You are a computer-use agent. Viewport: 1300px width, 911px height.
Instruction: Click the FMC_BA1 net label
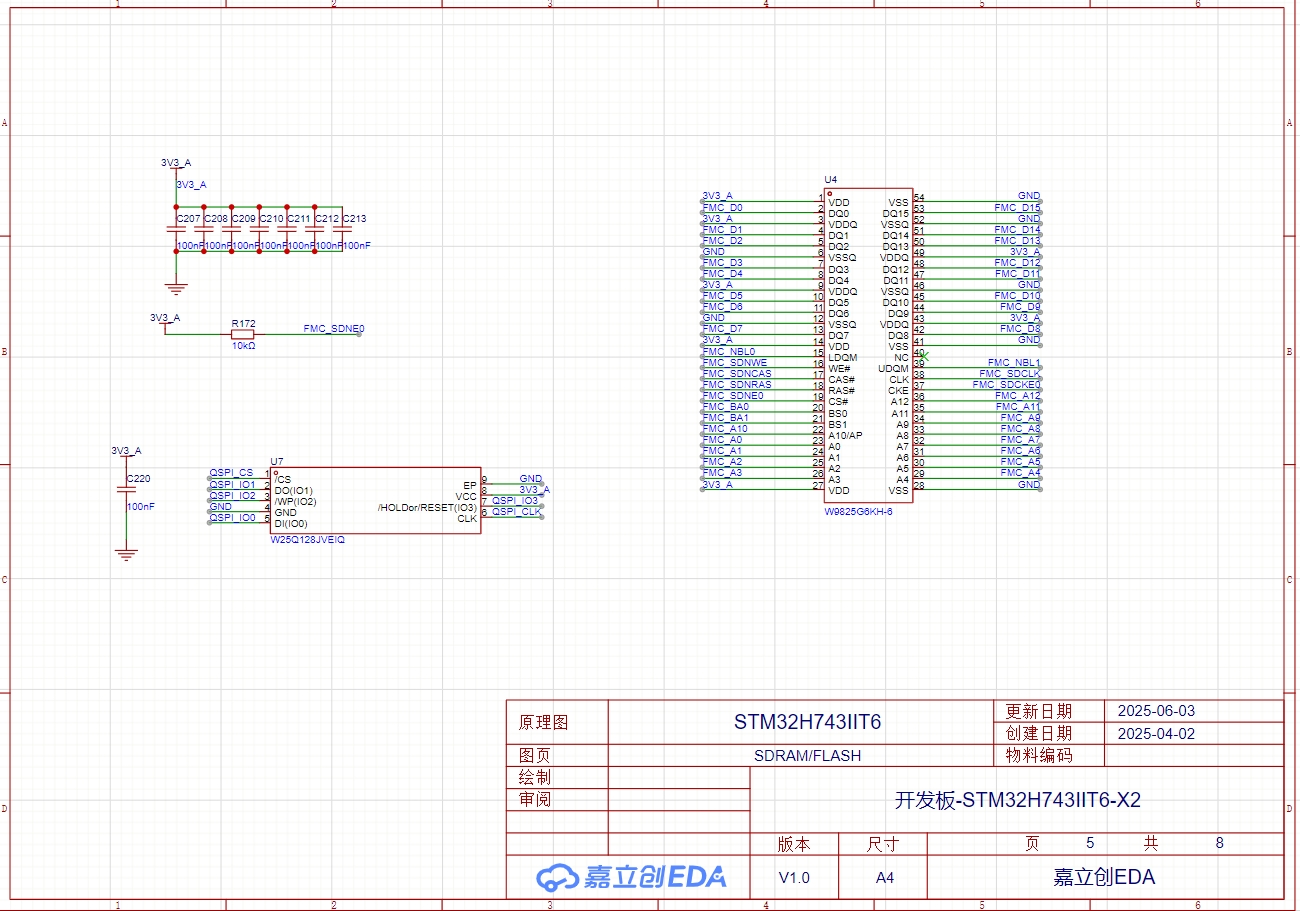coord(725,418)
